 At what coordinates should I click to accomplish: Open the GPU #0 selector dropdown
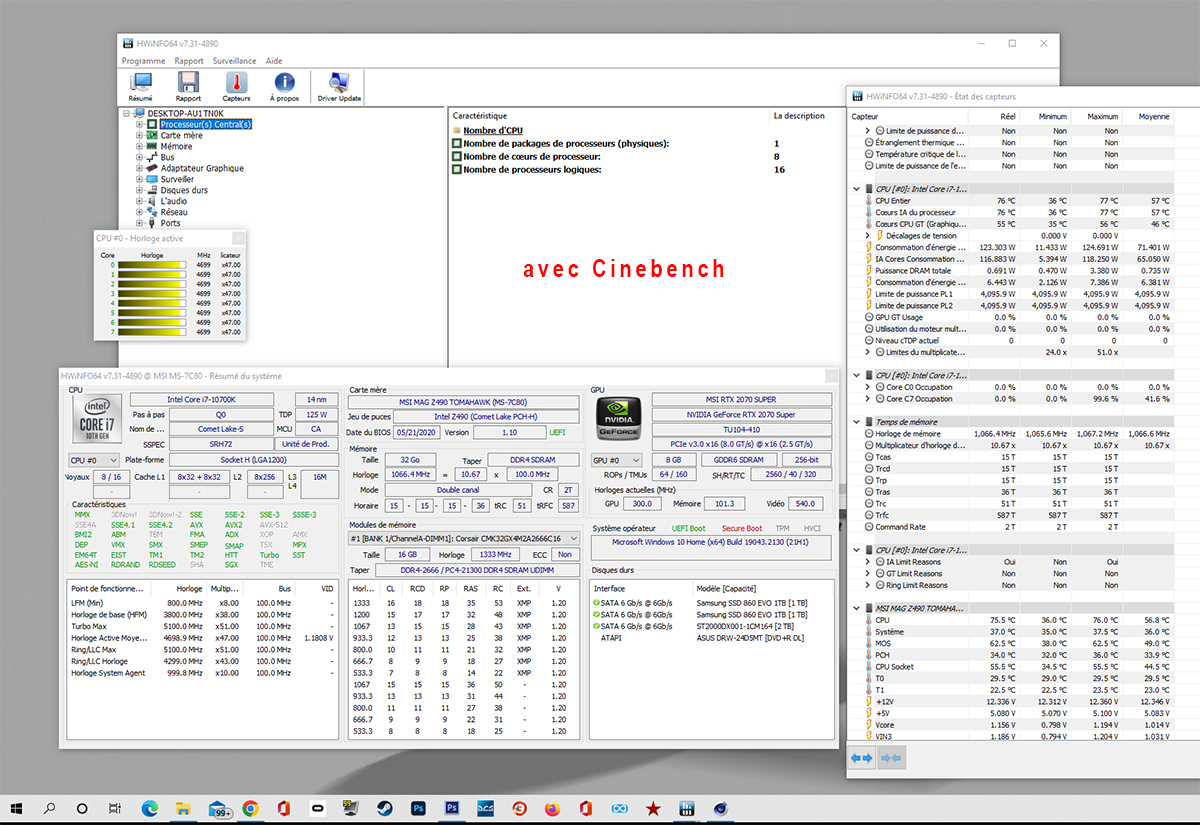click(x=617, y=460)
